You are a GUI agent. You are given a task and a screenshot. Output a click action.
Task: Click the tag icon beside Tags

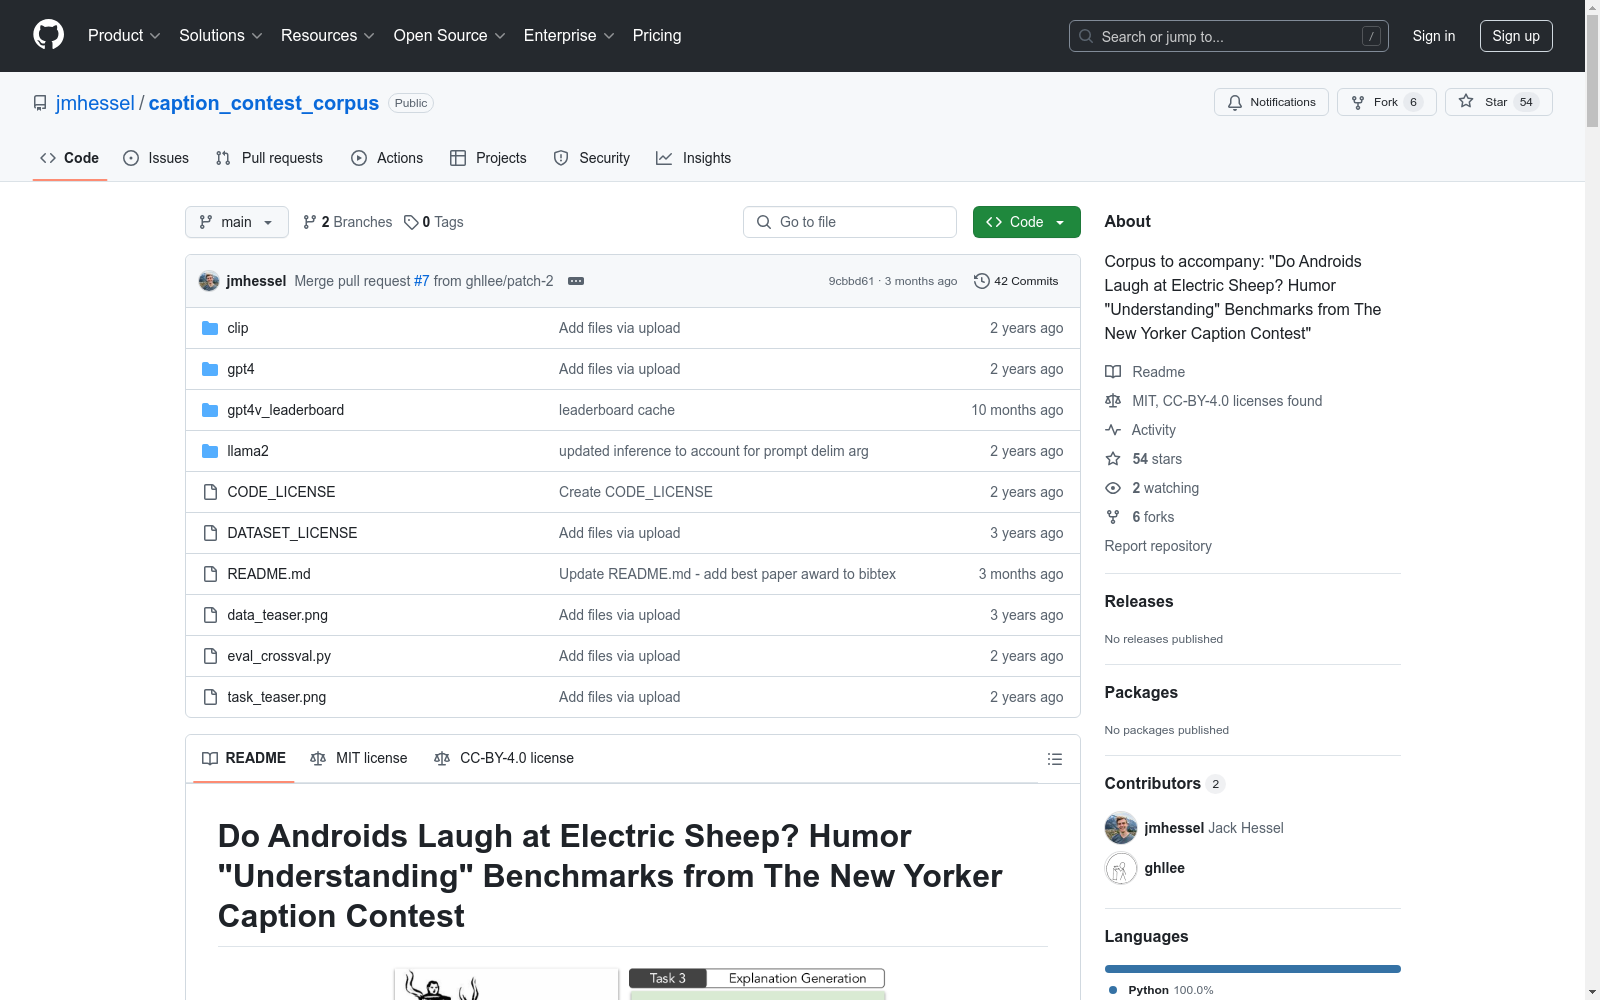[411, 222]
